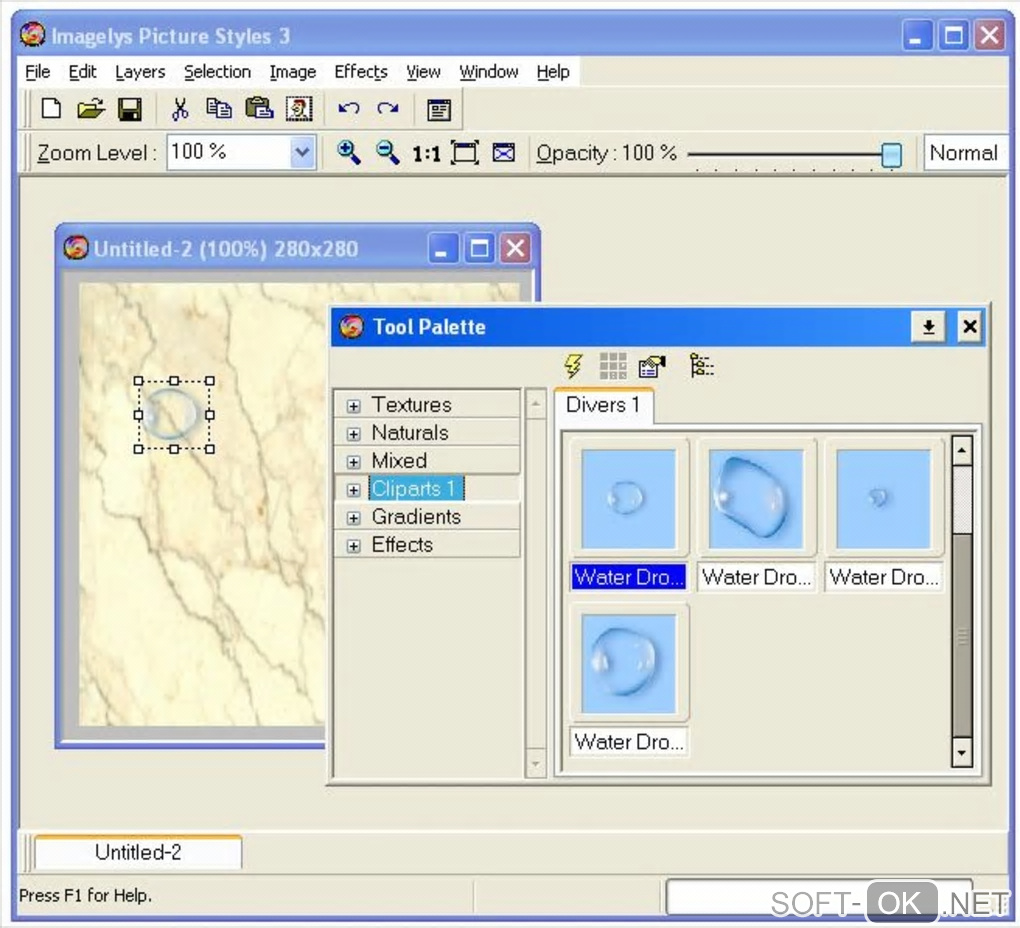
Task: Open the Normal blend mode dropdown
Action: (965, 153)
